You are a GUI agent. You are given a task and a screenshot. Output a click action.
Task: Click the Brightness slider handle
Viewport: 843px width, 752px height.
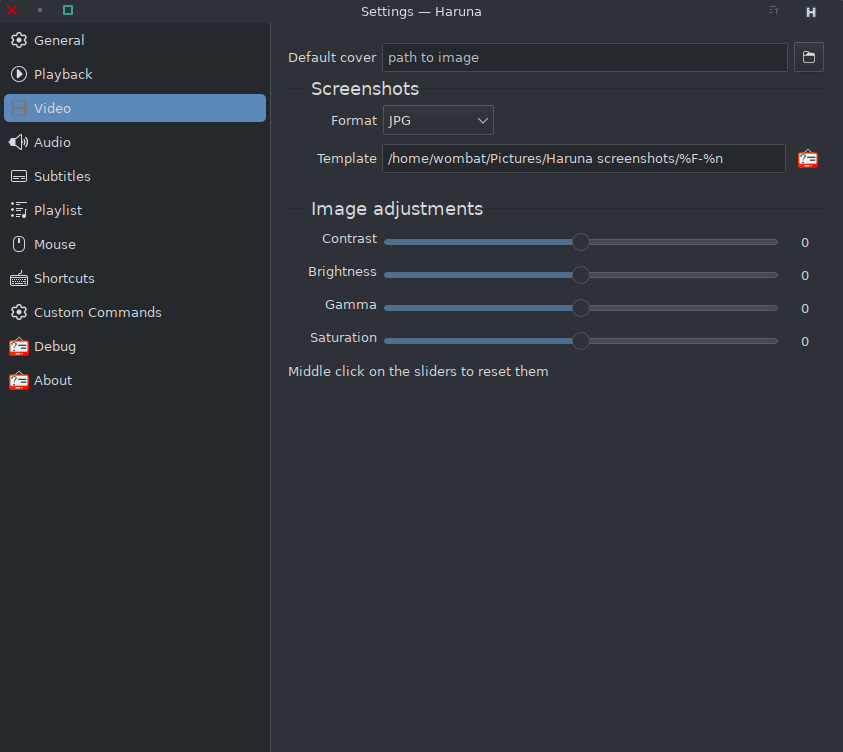click(580, 275)
